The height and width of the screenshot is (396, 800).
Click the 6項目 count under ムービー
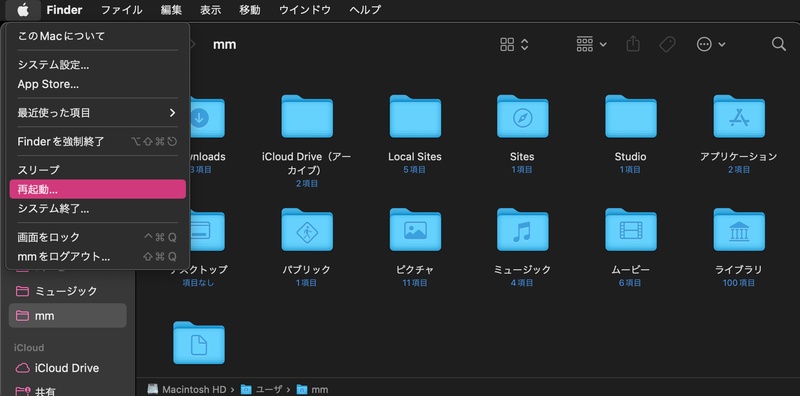[631, 283]
